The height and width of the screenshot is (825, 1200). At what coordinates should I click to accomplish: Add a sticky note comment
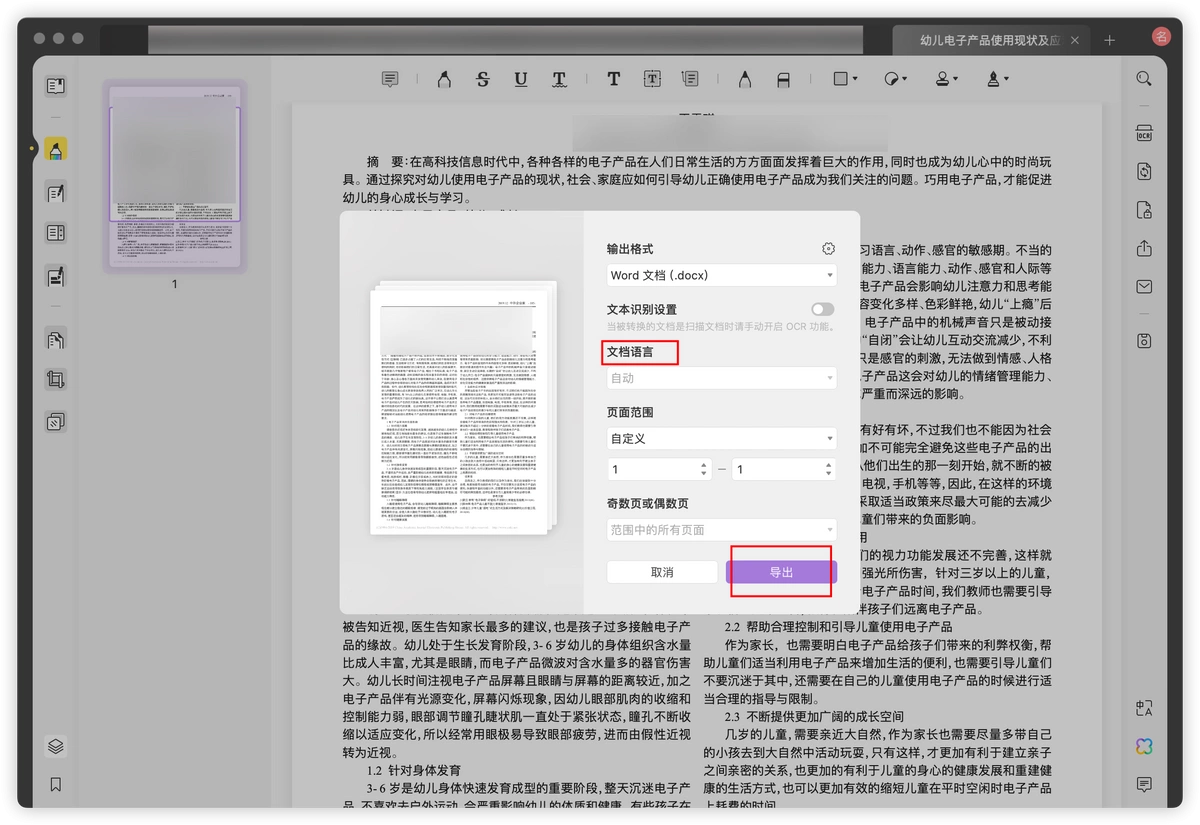click(390, 79)
